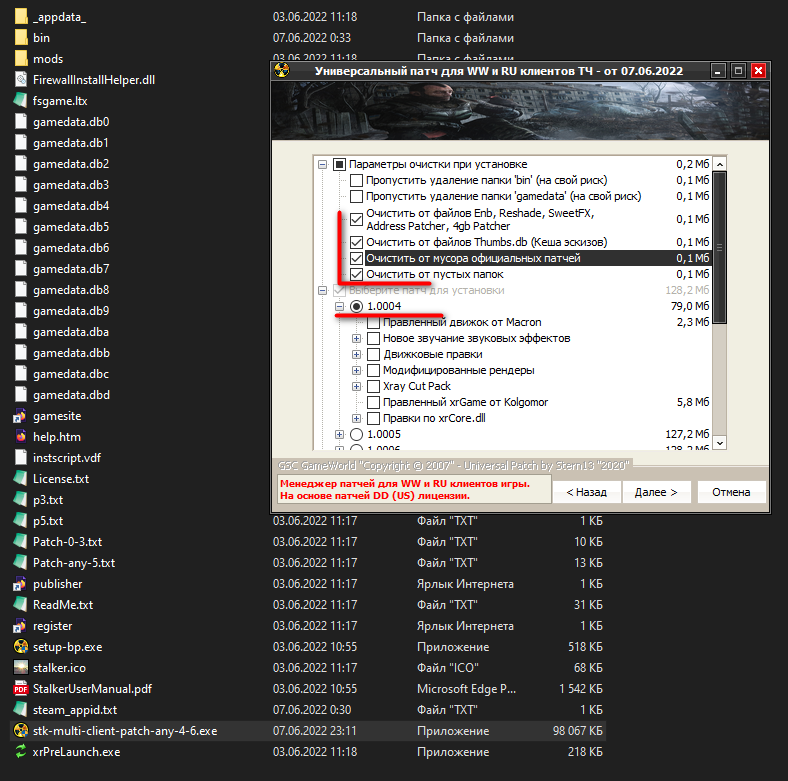Click the register shortcut icon
Screen dimensions: 788x781
point(21,626)
